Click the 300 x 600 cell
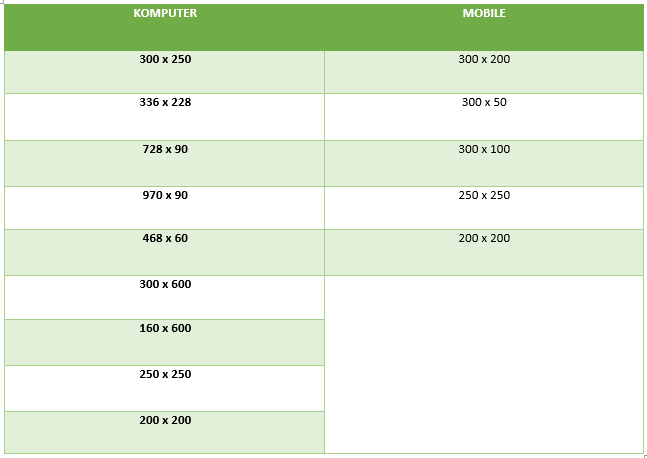Viewport: 647px width, 458px height. 165,285
